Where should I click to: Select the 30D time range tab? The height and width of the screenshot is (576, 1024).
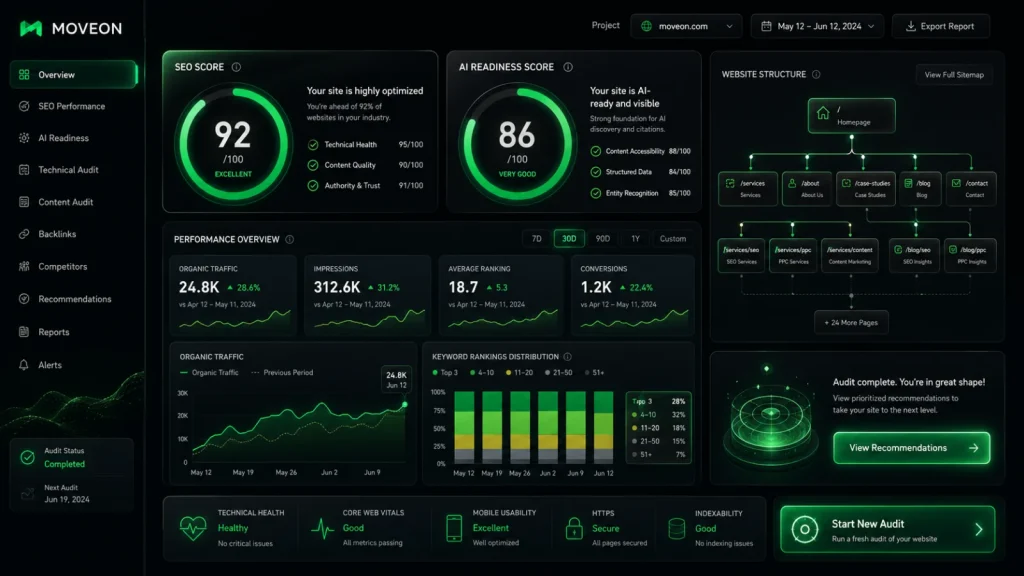tap(569, 239)
